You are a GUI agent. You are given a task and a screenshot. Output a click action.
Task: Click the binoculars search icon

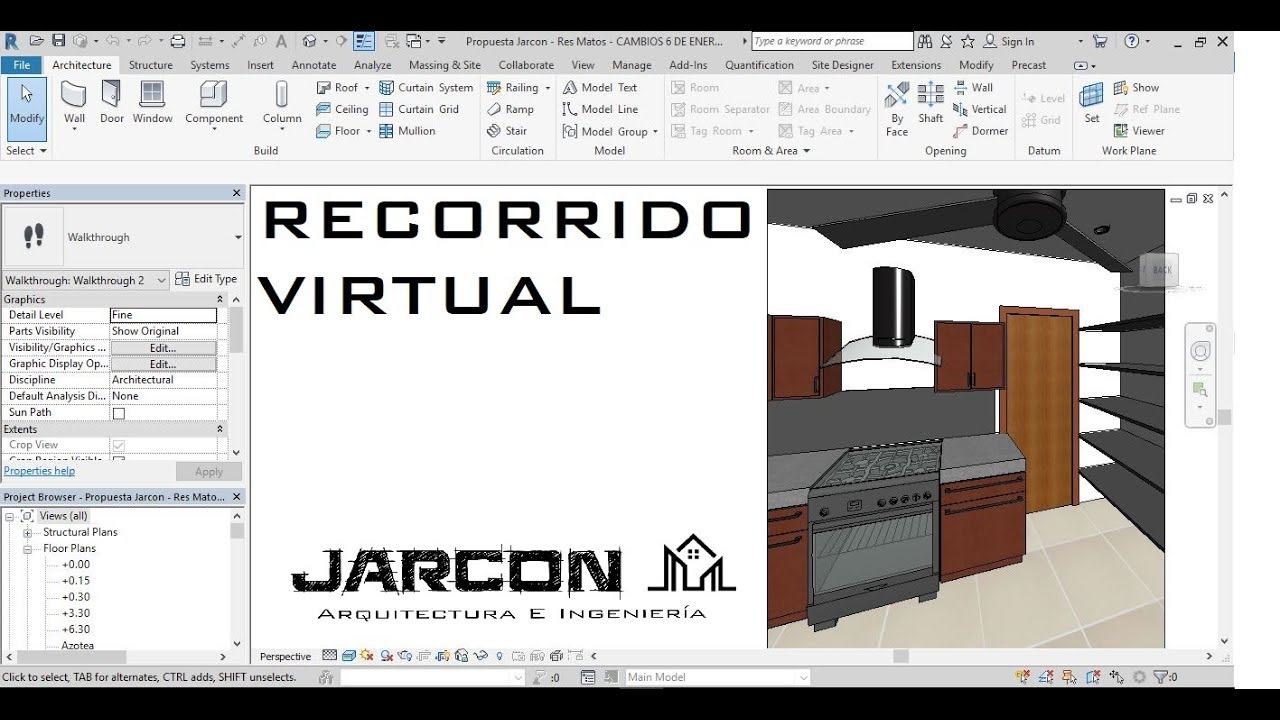pyautogui.click(x=925, y=41)
